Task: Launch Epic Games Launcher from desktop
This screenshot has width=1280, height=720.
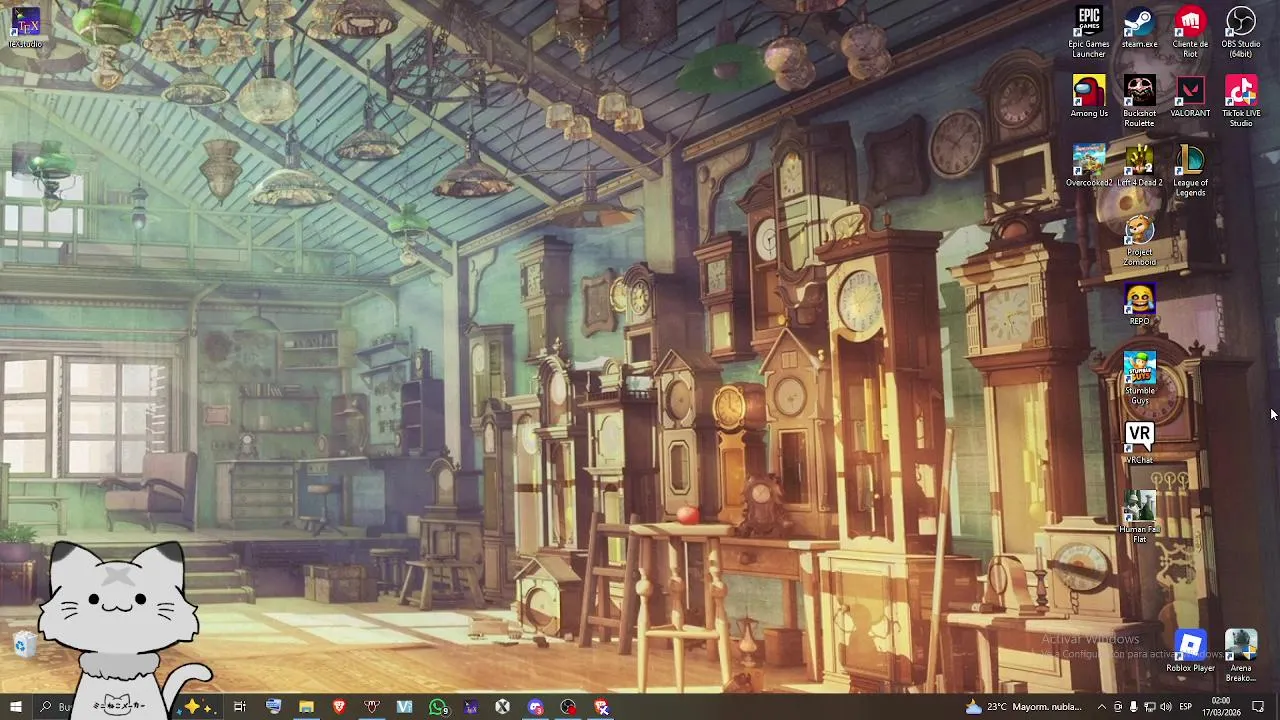Action: coord(1089,33)
